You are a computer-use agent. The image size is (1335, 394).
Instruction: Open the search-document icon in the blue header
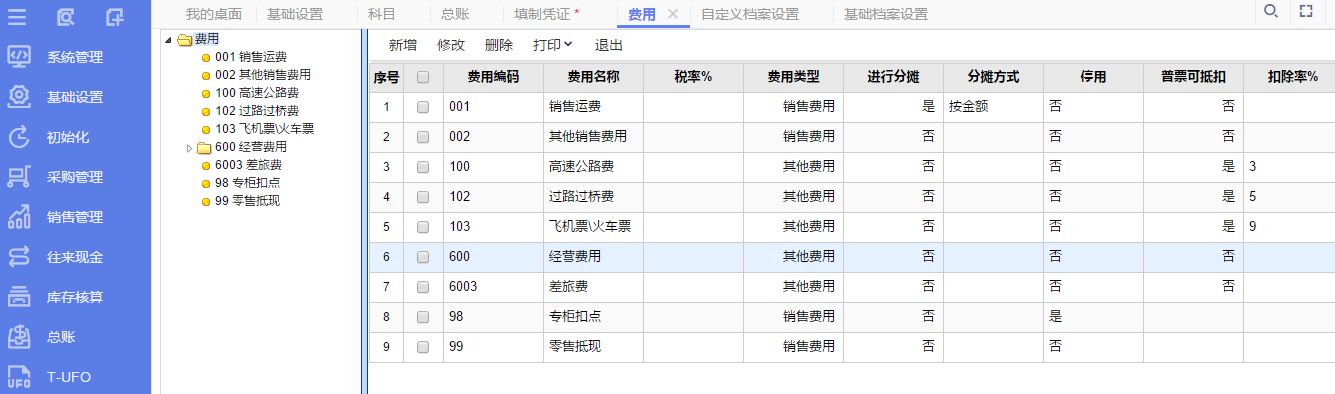65,16
